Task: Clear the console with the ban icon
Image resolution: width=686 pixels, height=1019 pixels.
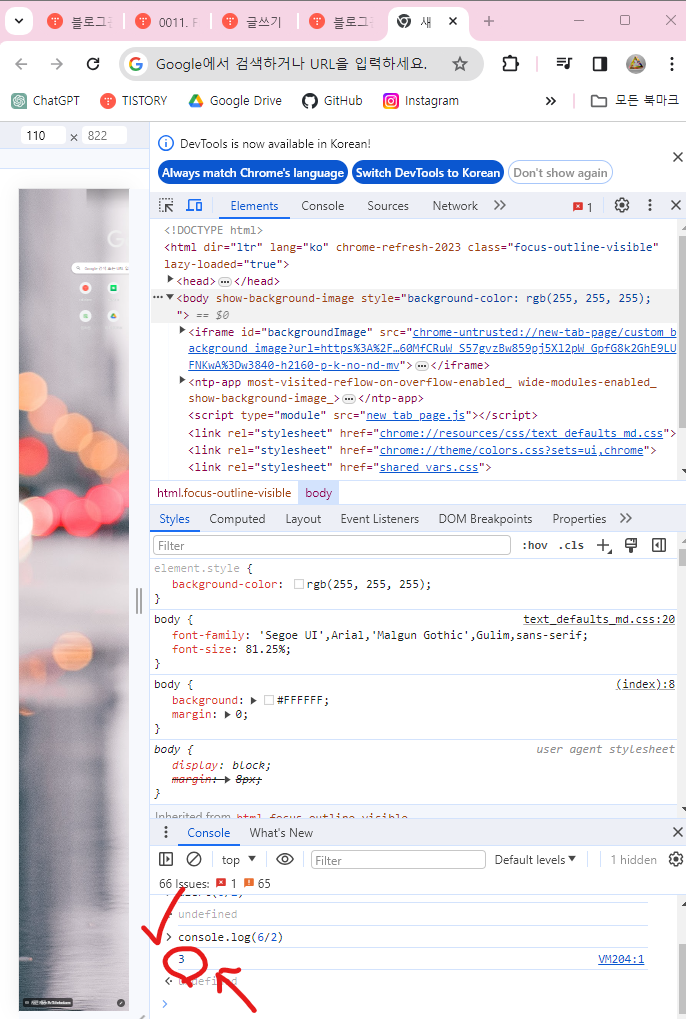Action: [194, 859]
